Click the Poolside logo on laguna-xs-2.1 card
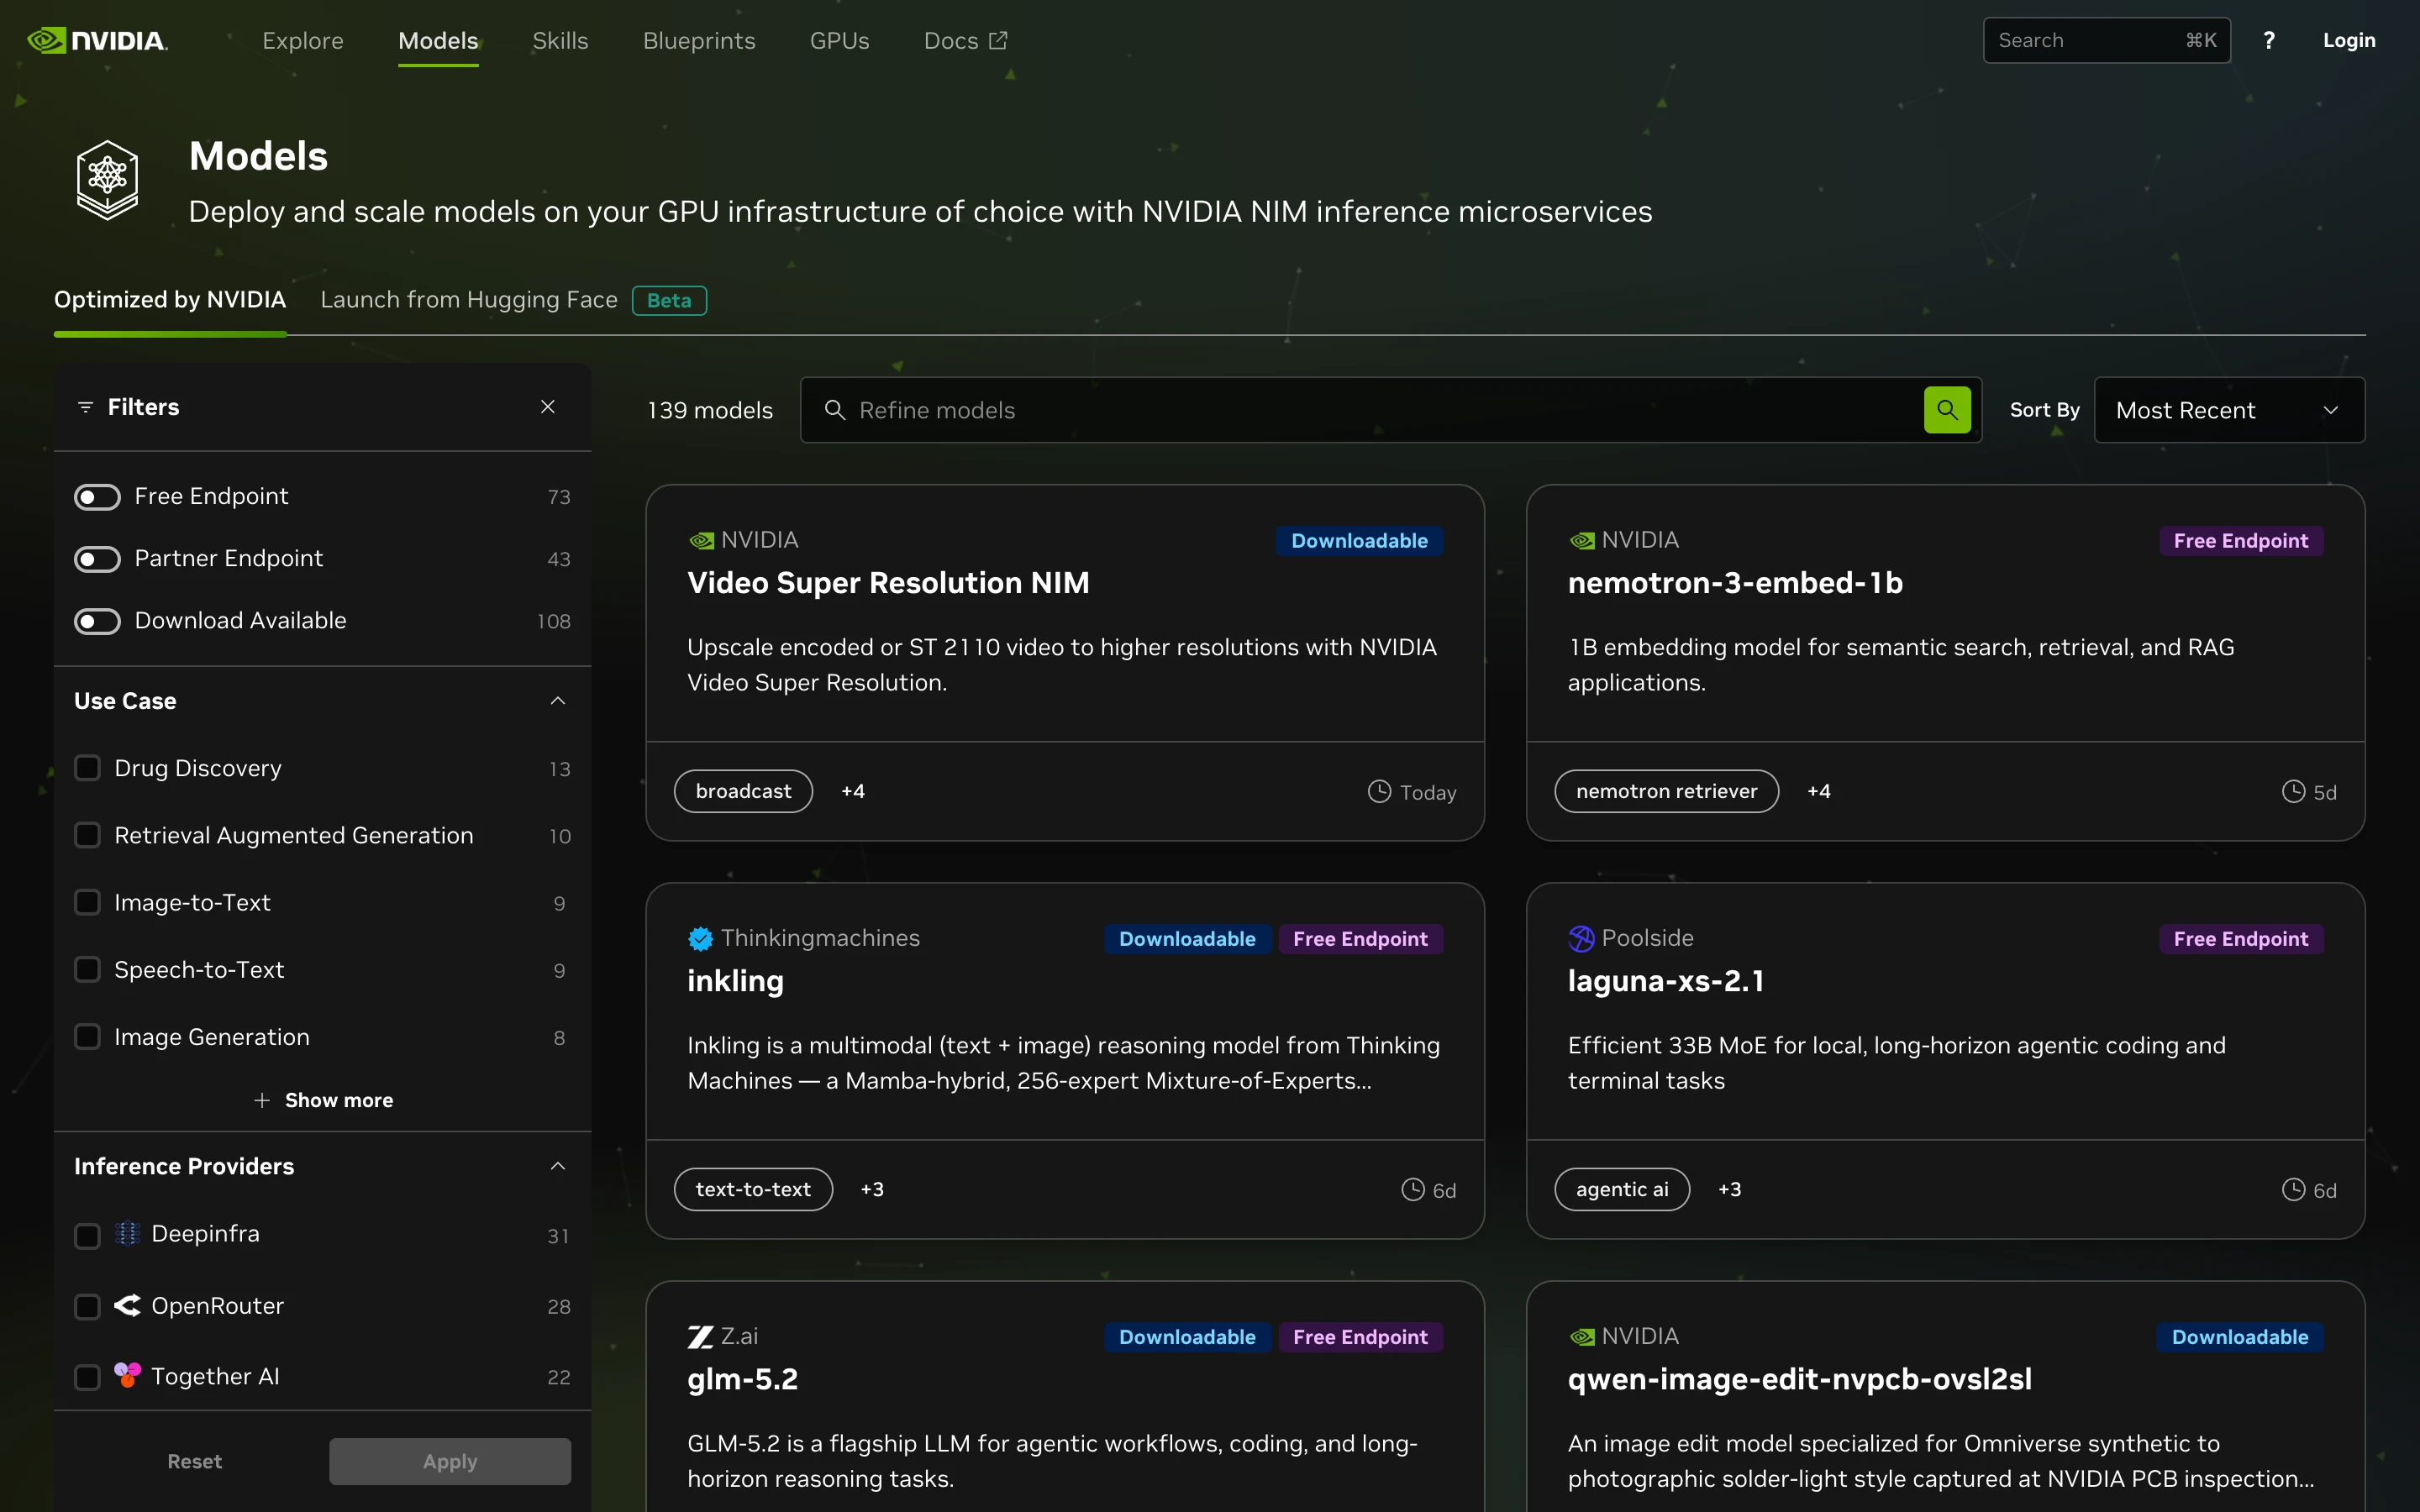This screenshot has height=1512, width=2420. [x=1581, y=938]
